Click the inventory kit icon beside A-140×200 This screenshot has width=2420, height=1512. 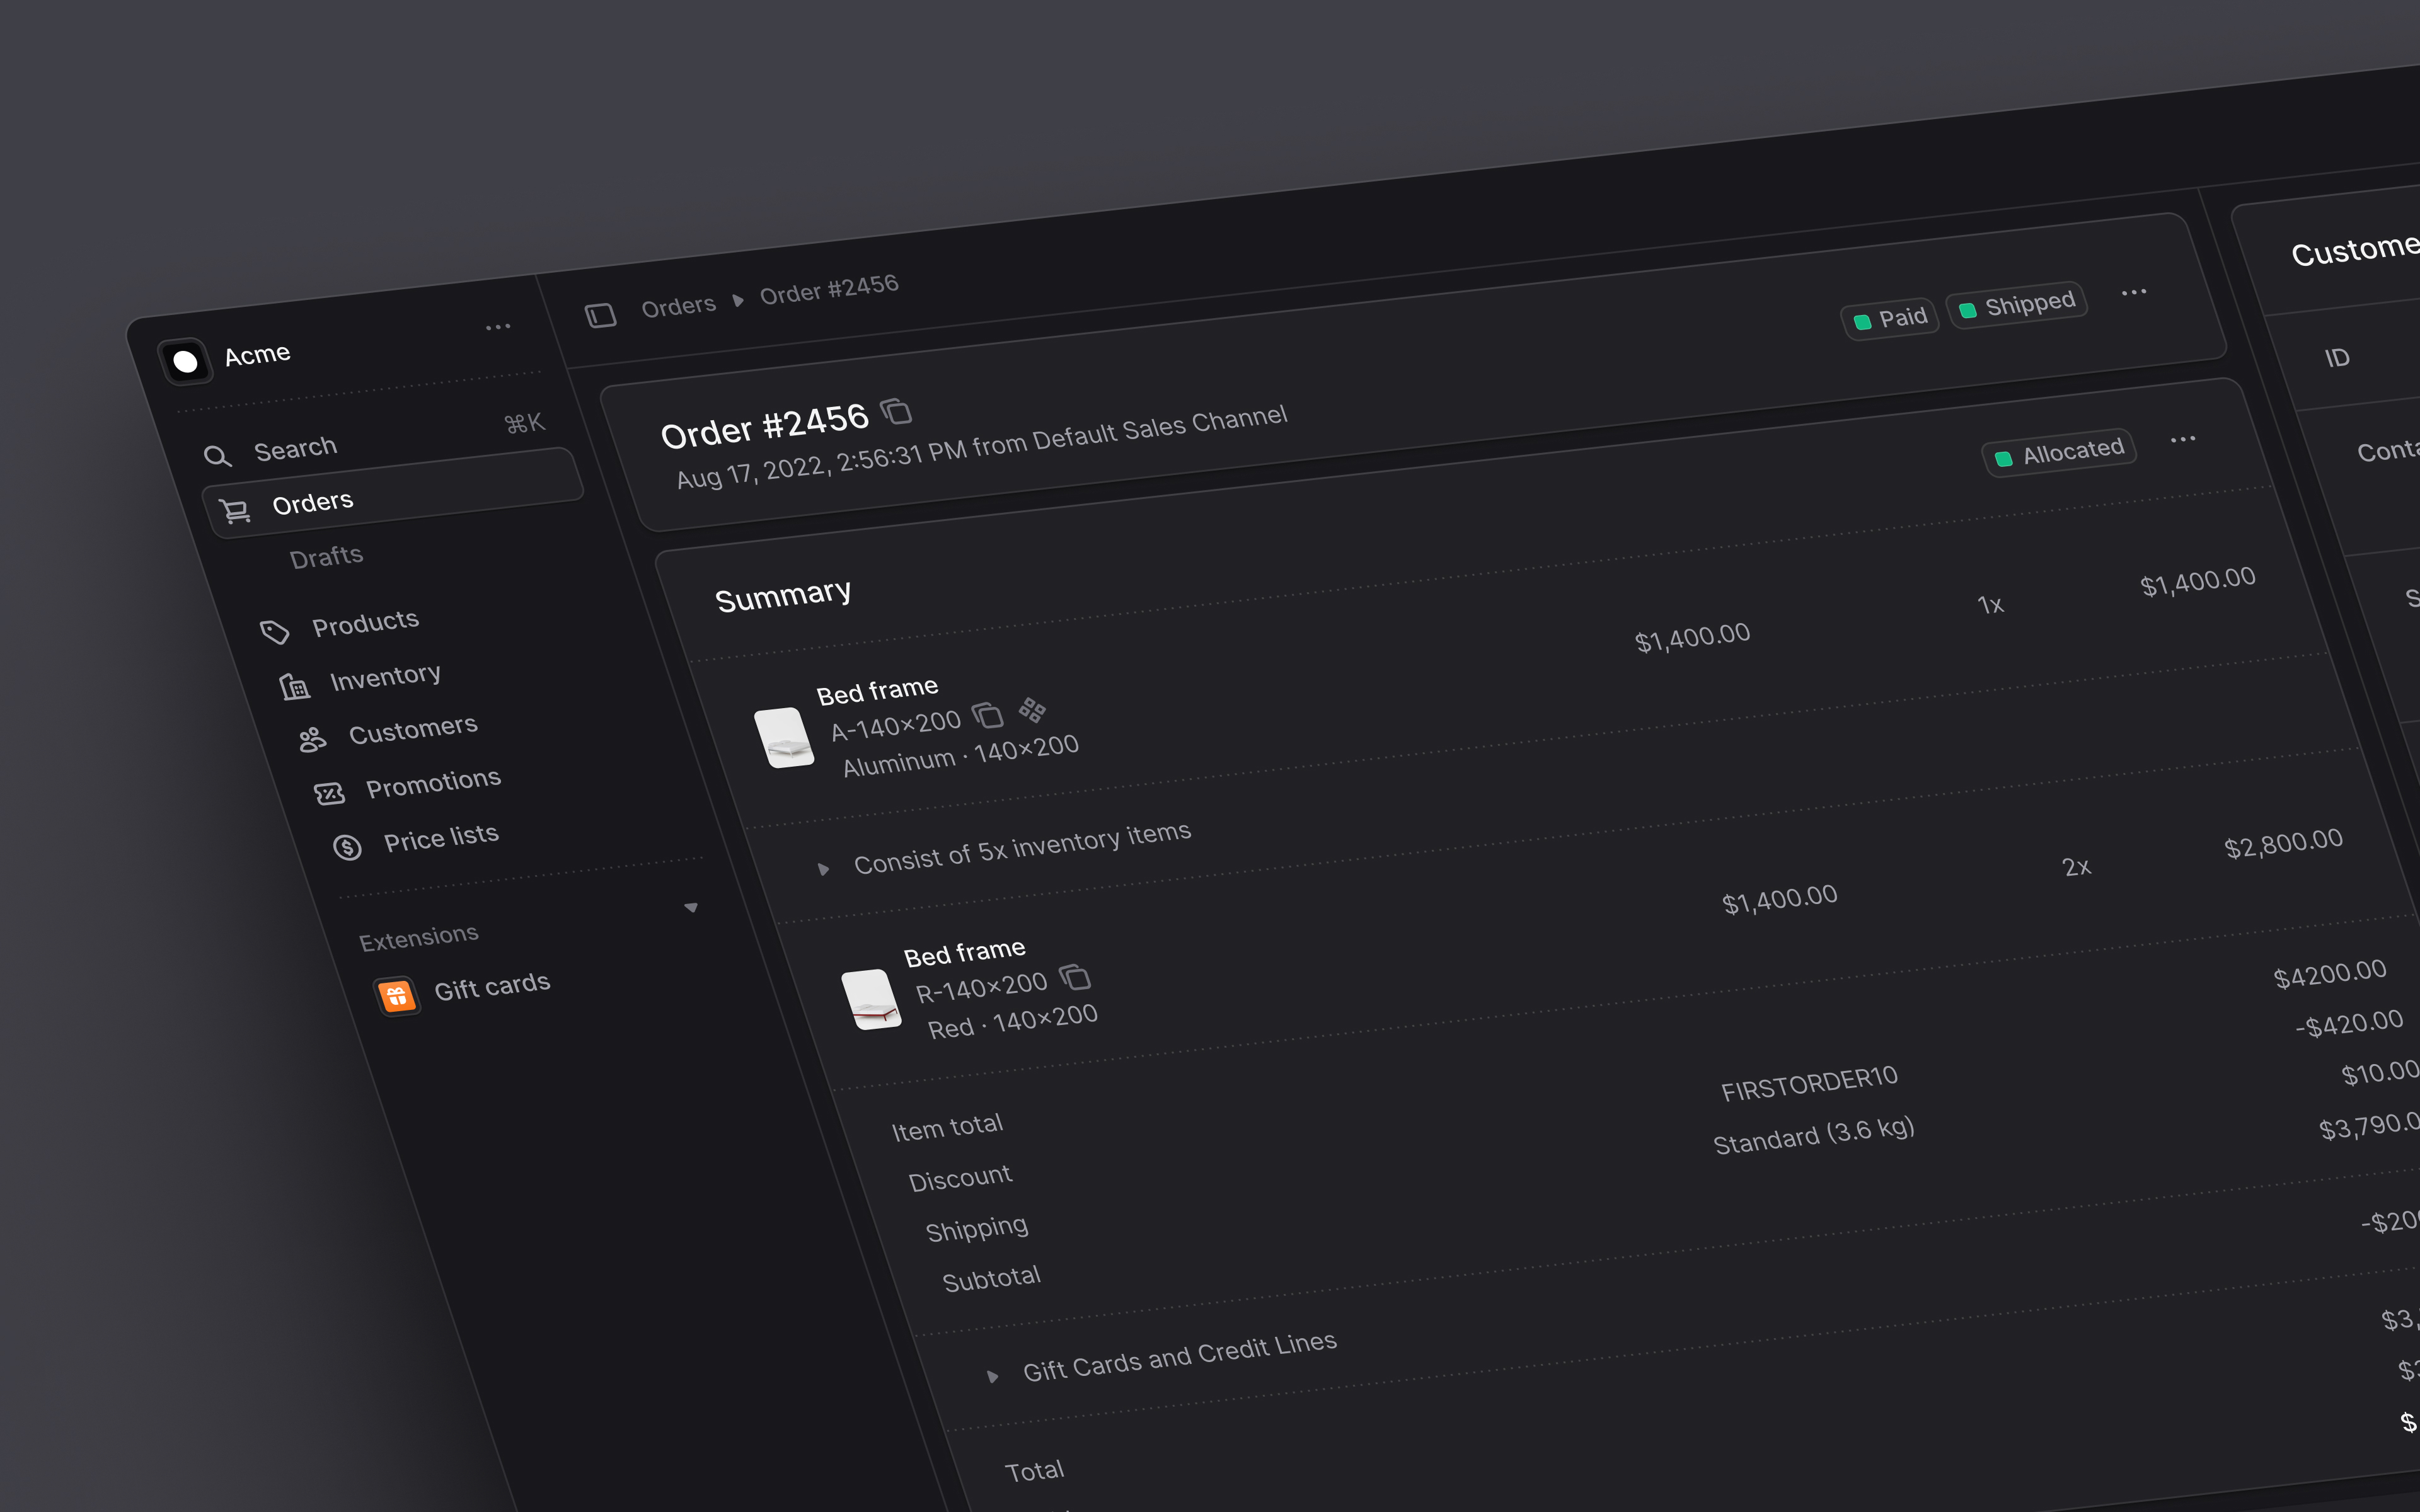(x=1032, y=710)
